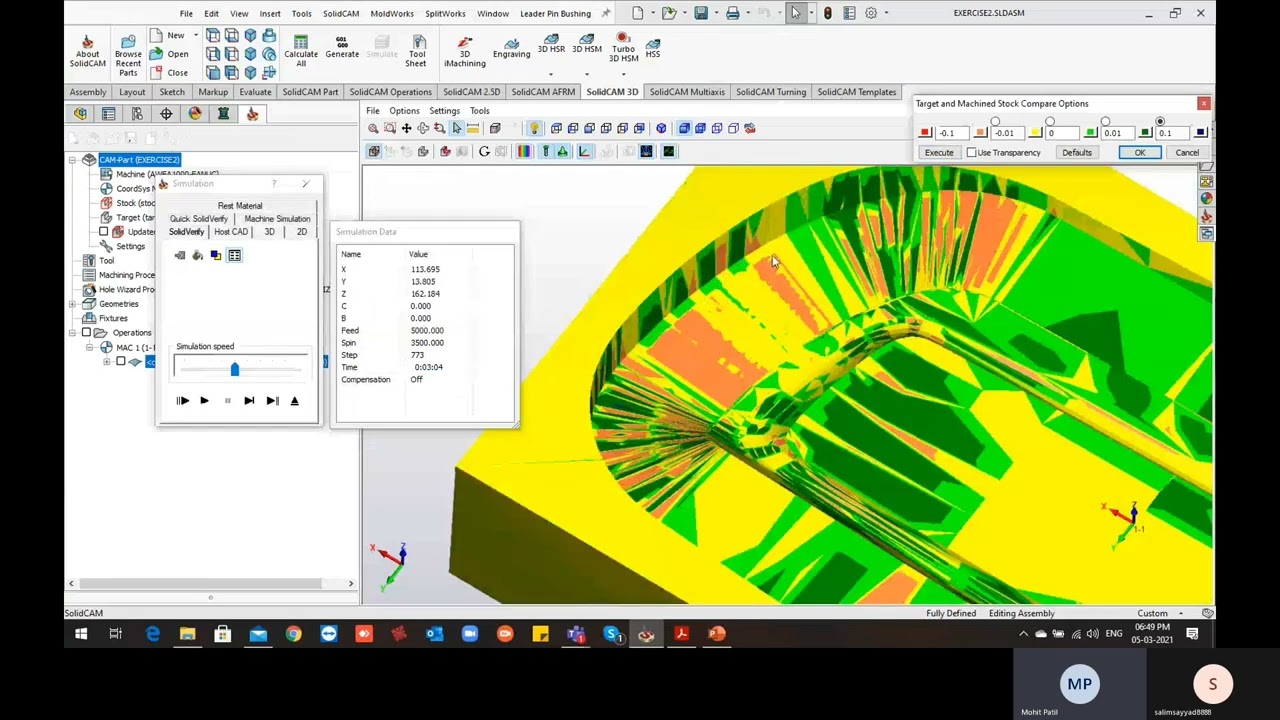The height and width of the screenshot is (720, 1280).
Task: Click the red -0.1 color swatch
Action: 925,133
